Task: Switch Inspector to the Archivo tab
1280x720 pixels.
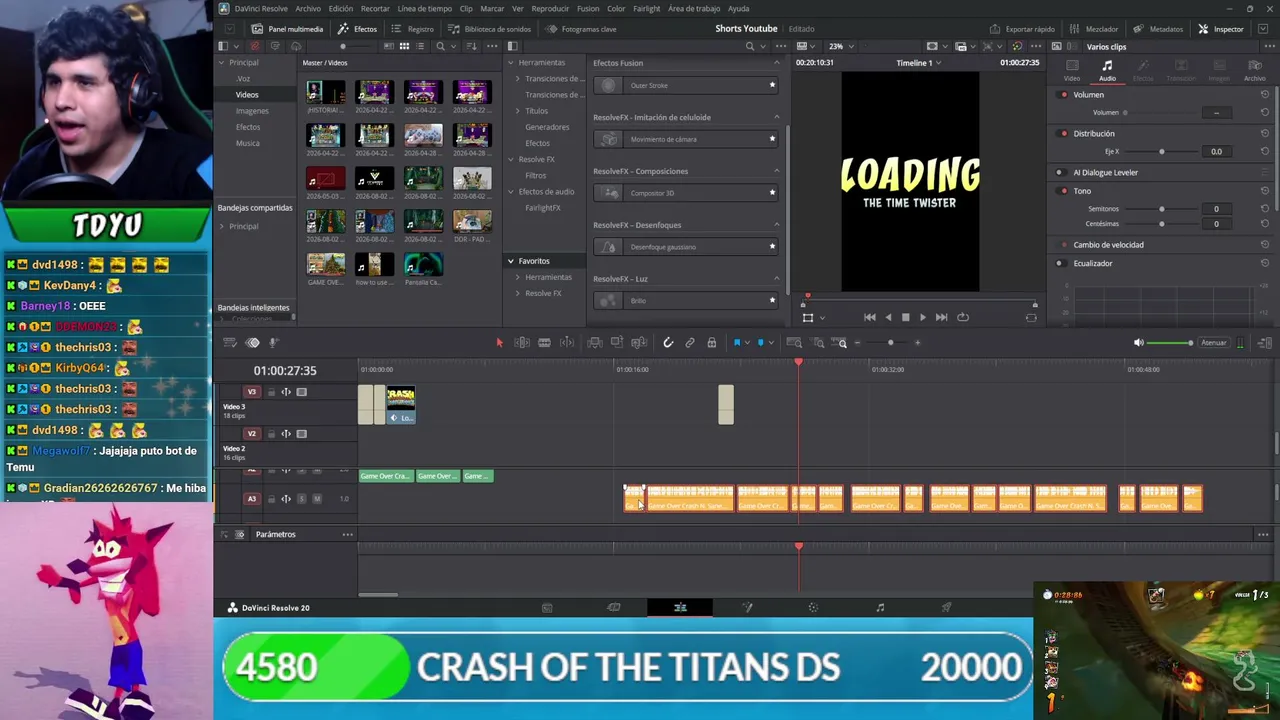Action: coord(1254,70)
